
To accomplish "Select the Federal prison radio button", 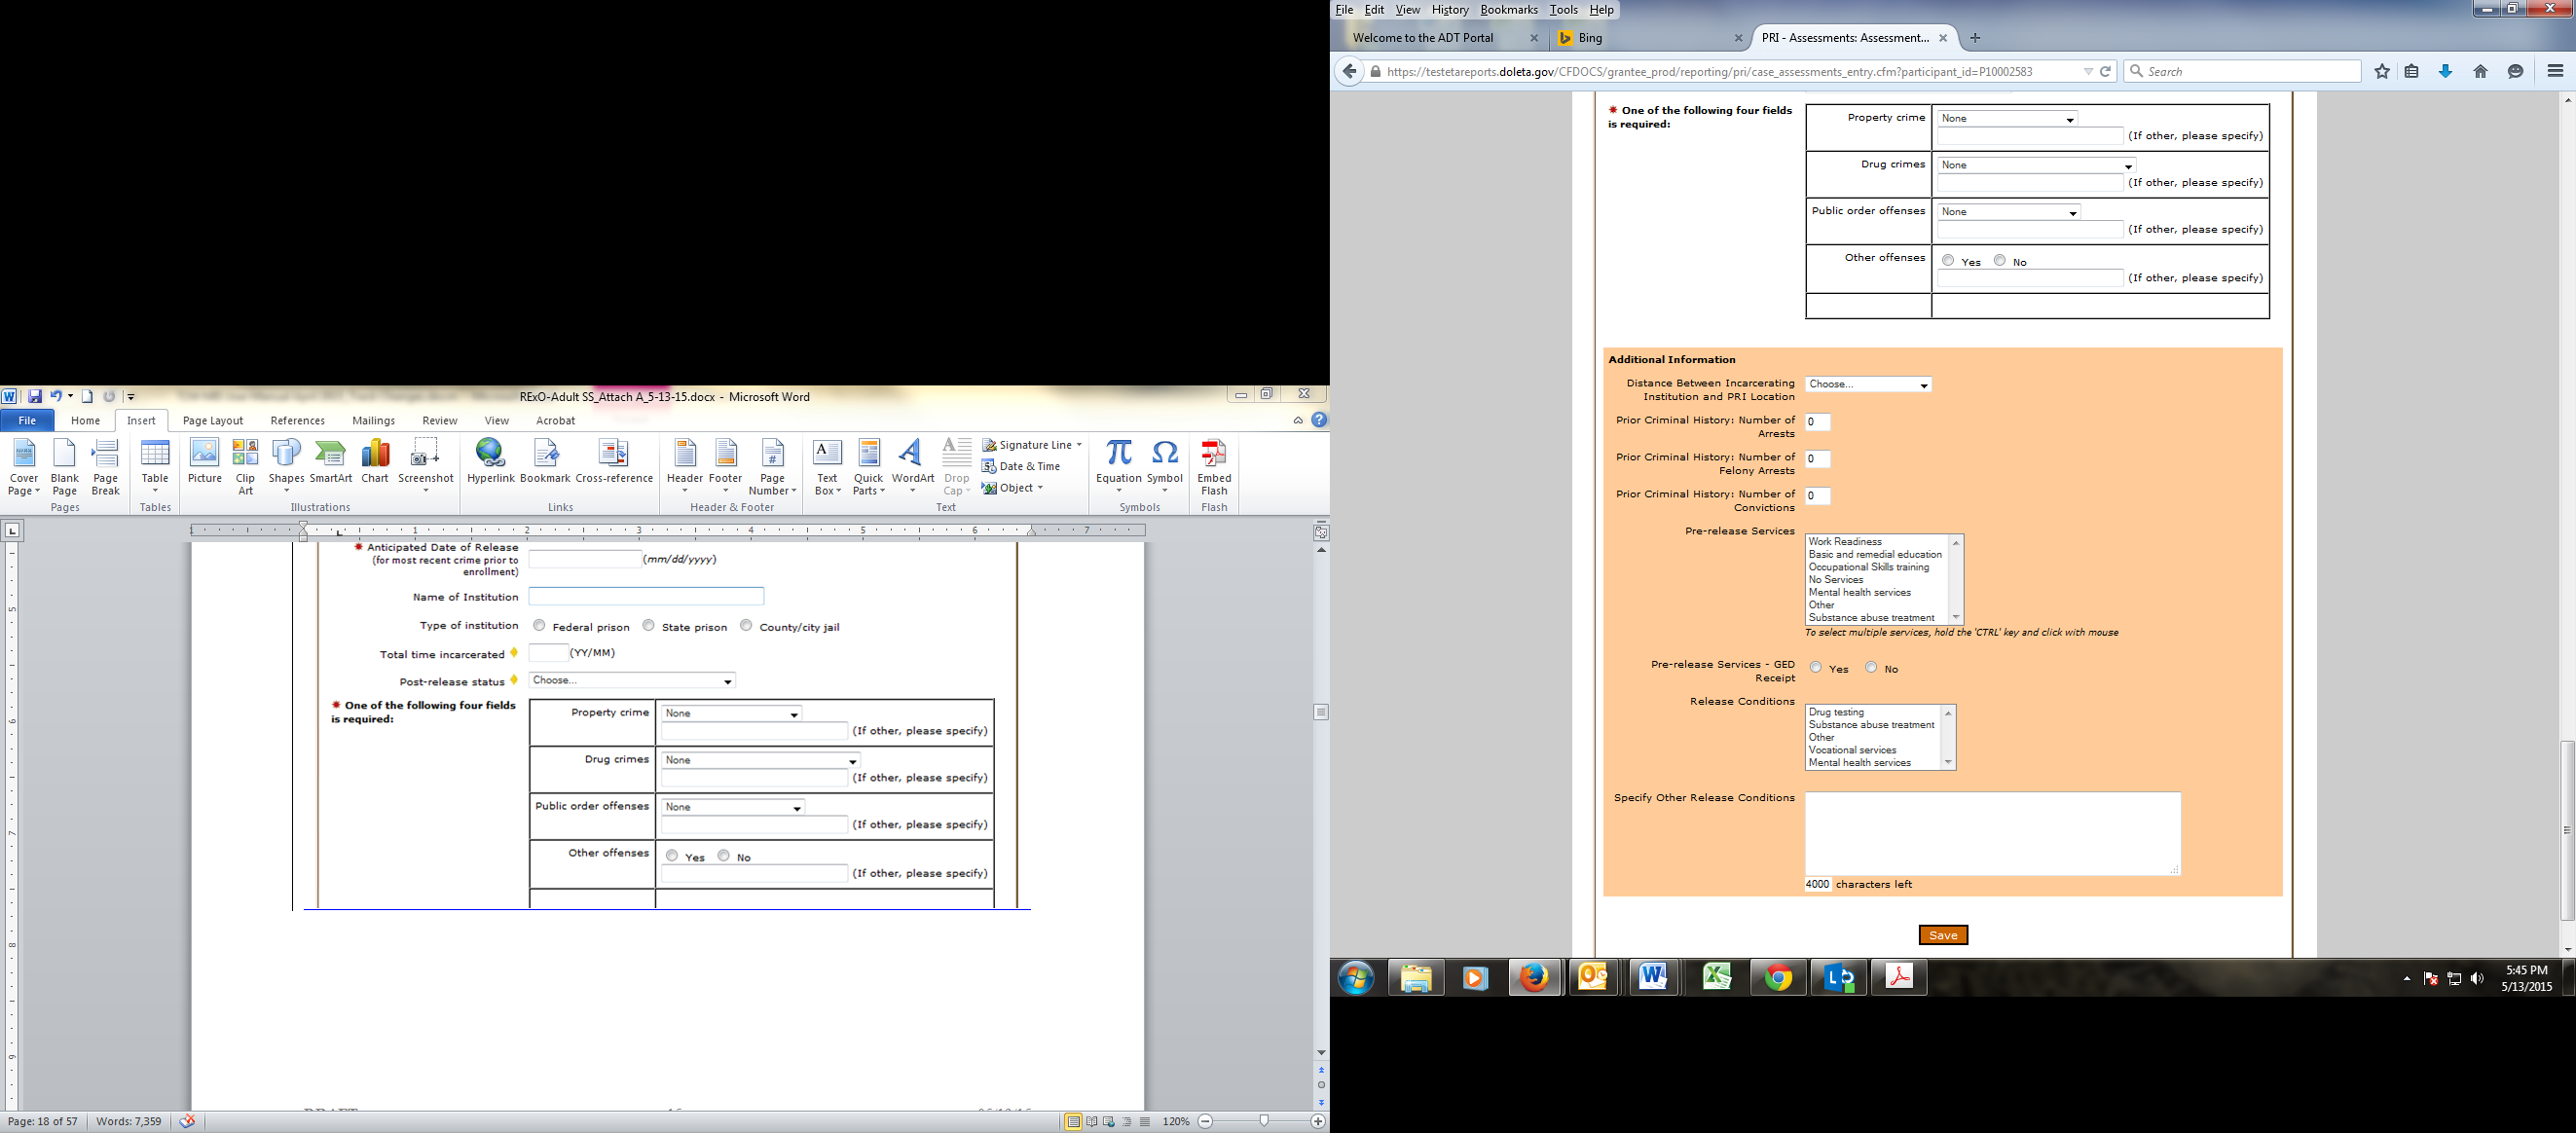I will tap(540, 626).
